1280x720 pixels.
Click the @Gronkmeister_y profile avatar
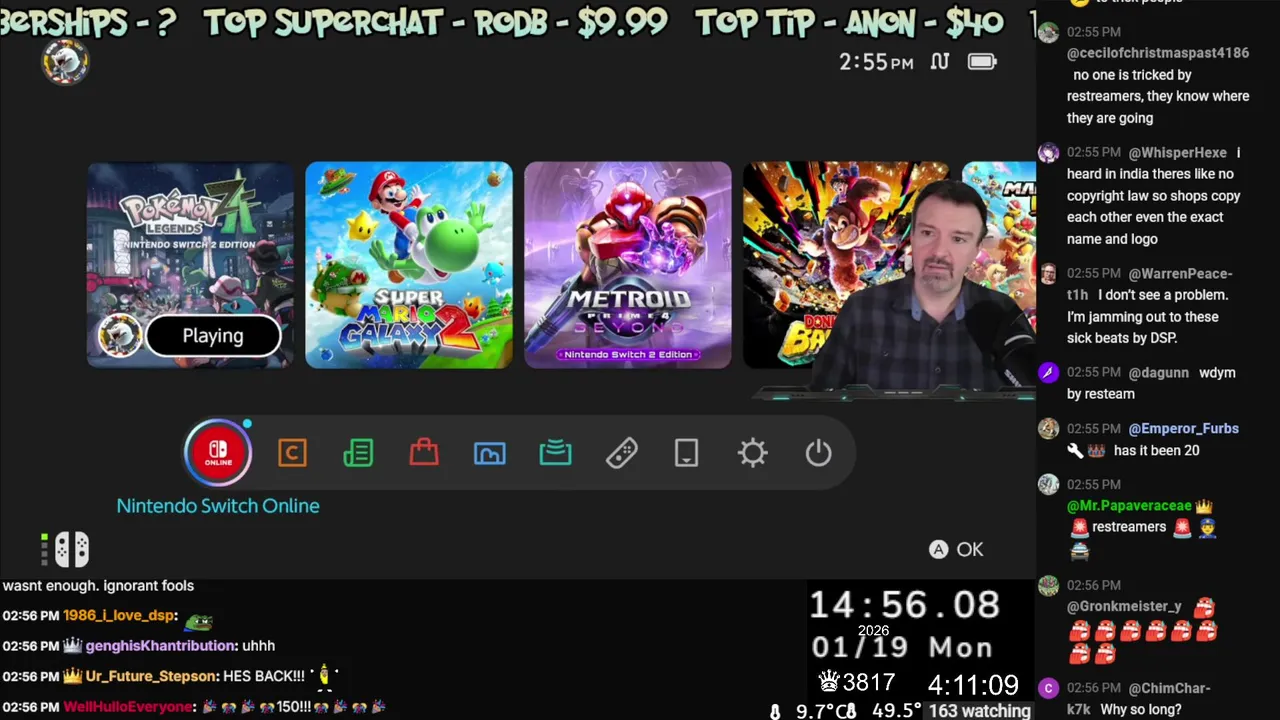coord(1048,586)
